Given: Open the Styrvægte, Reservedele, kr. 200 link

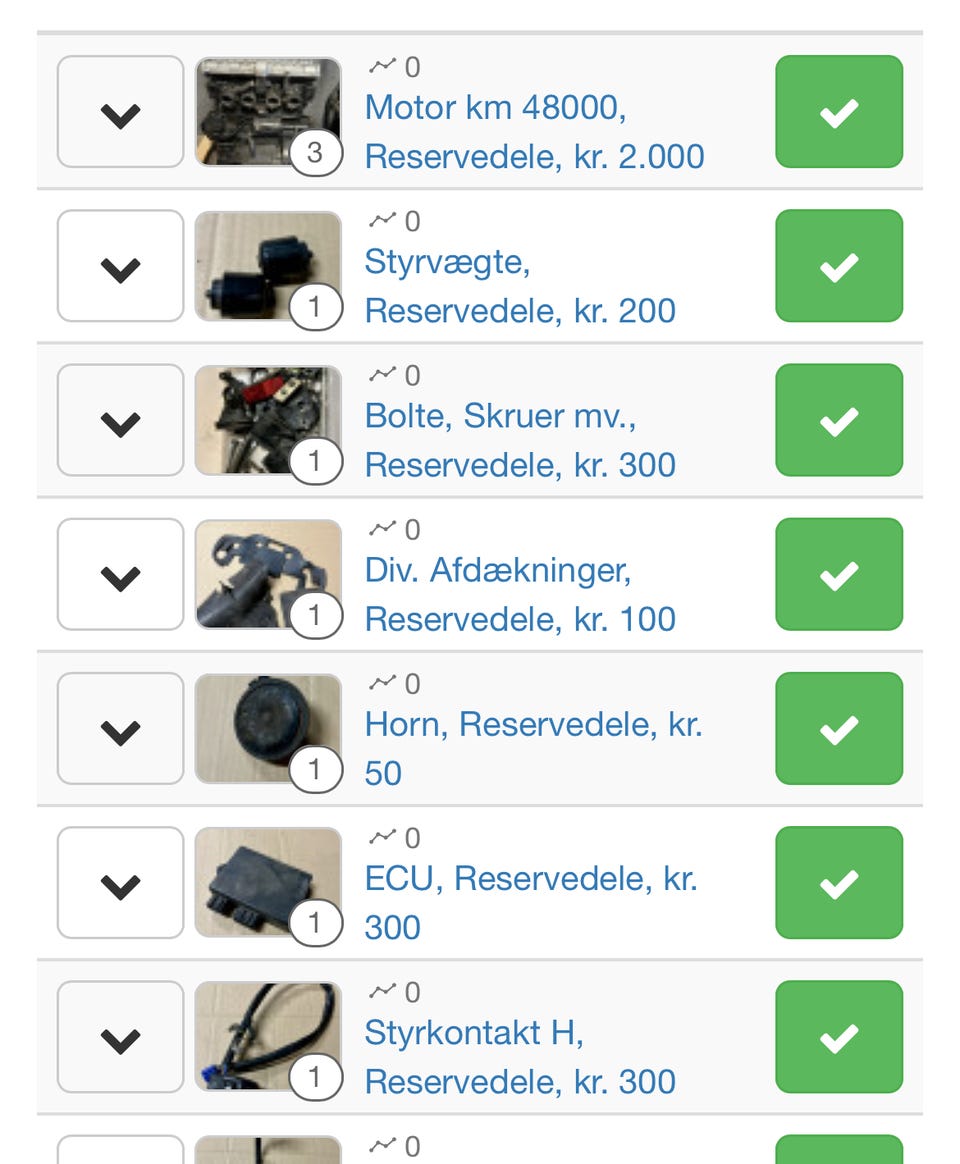Looking at the screenshot, I should [520, 287].
